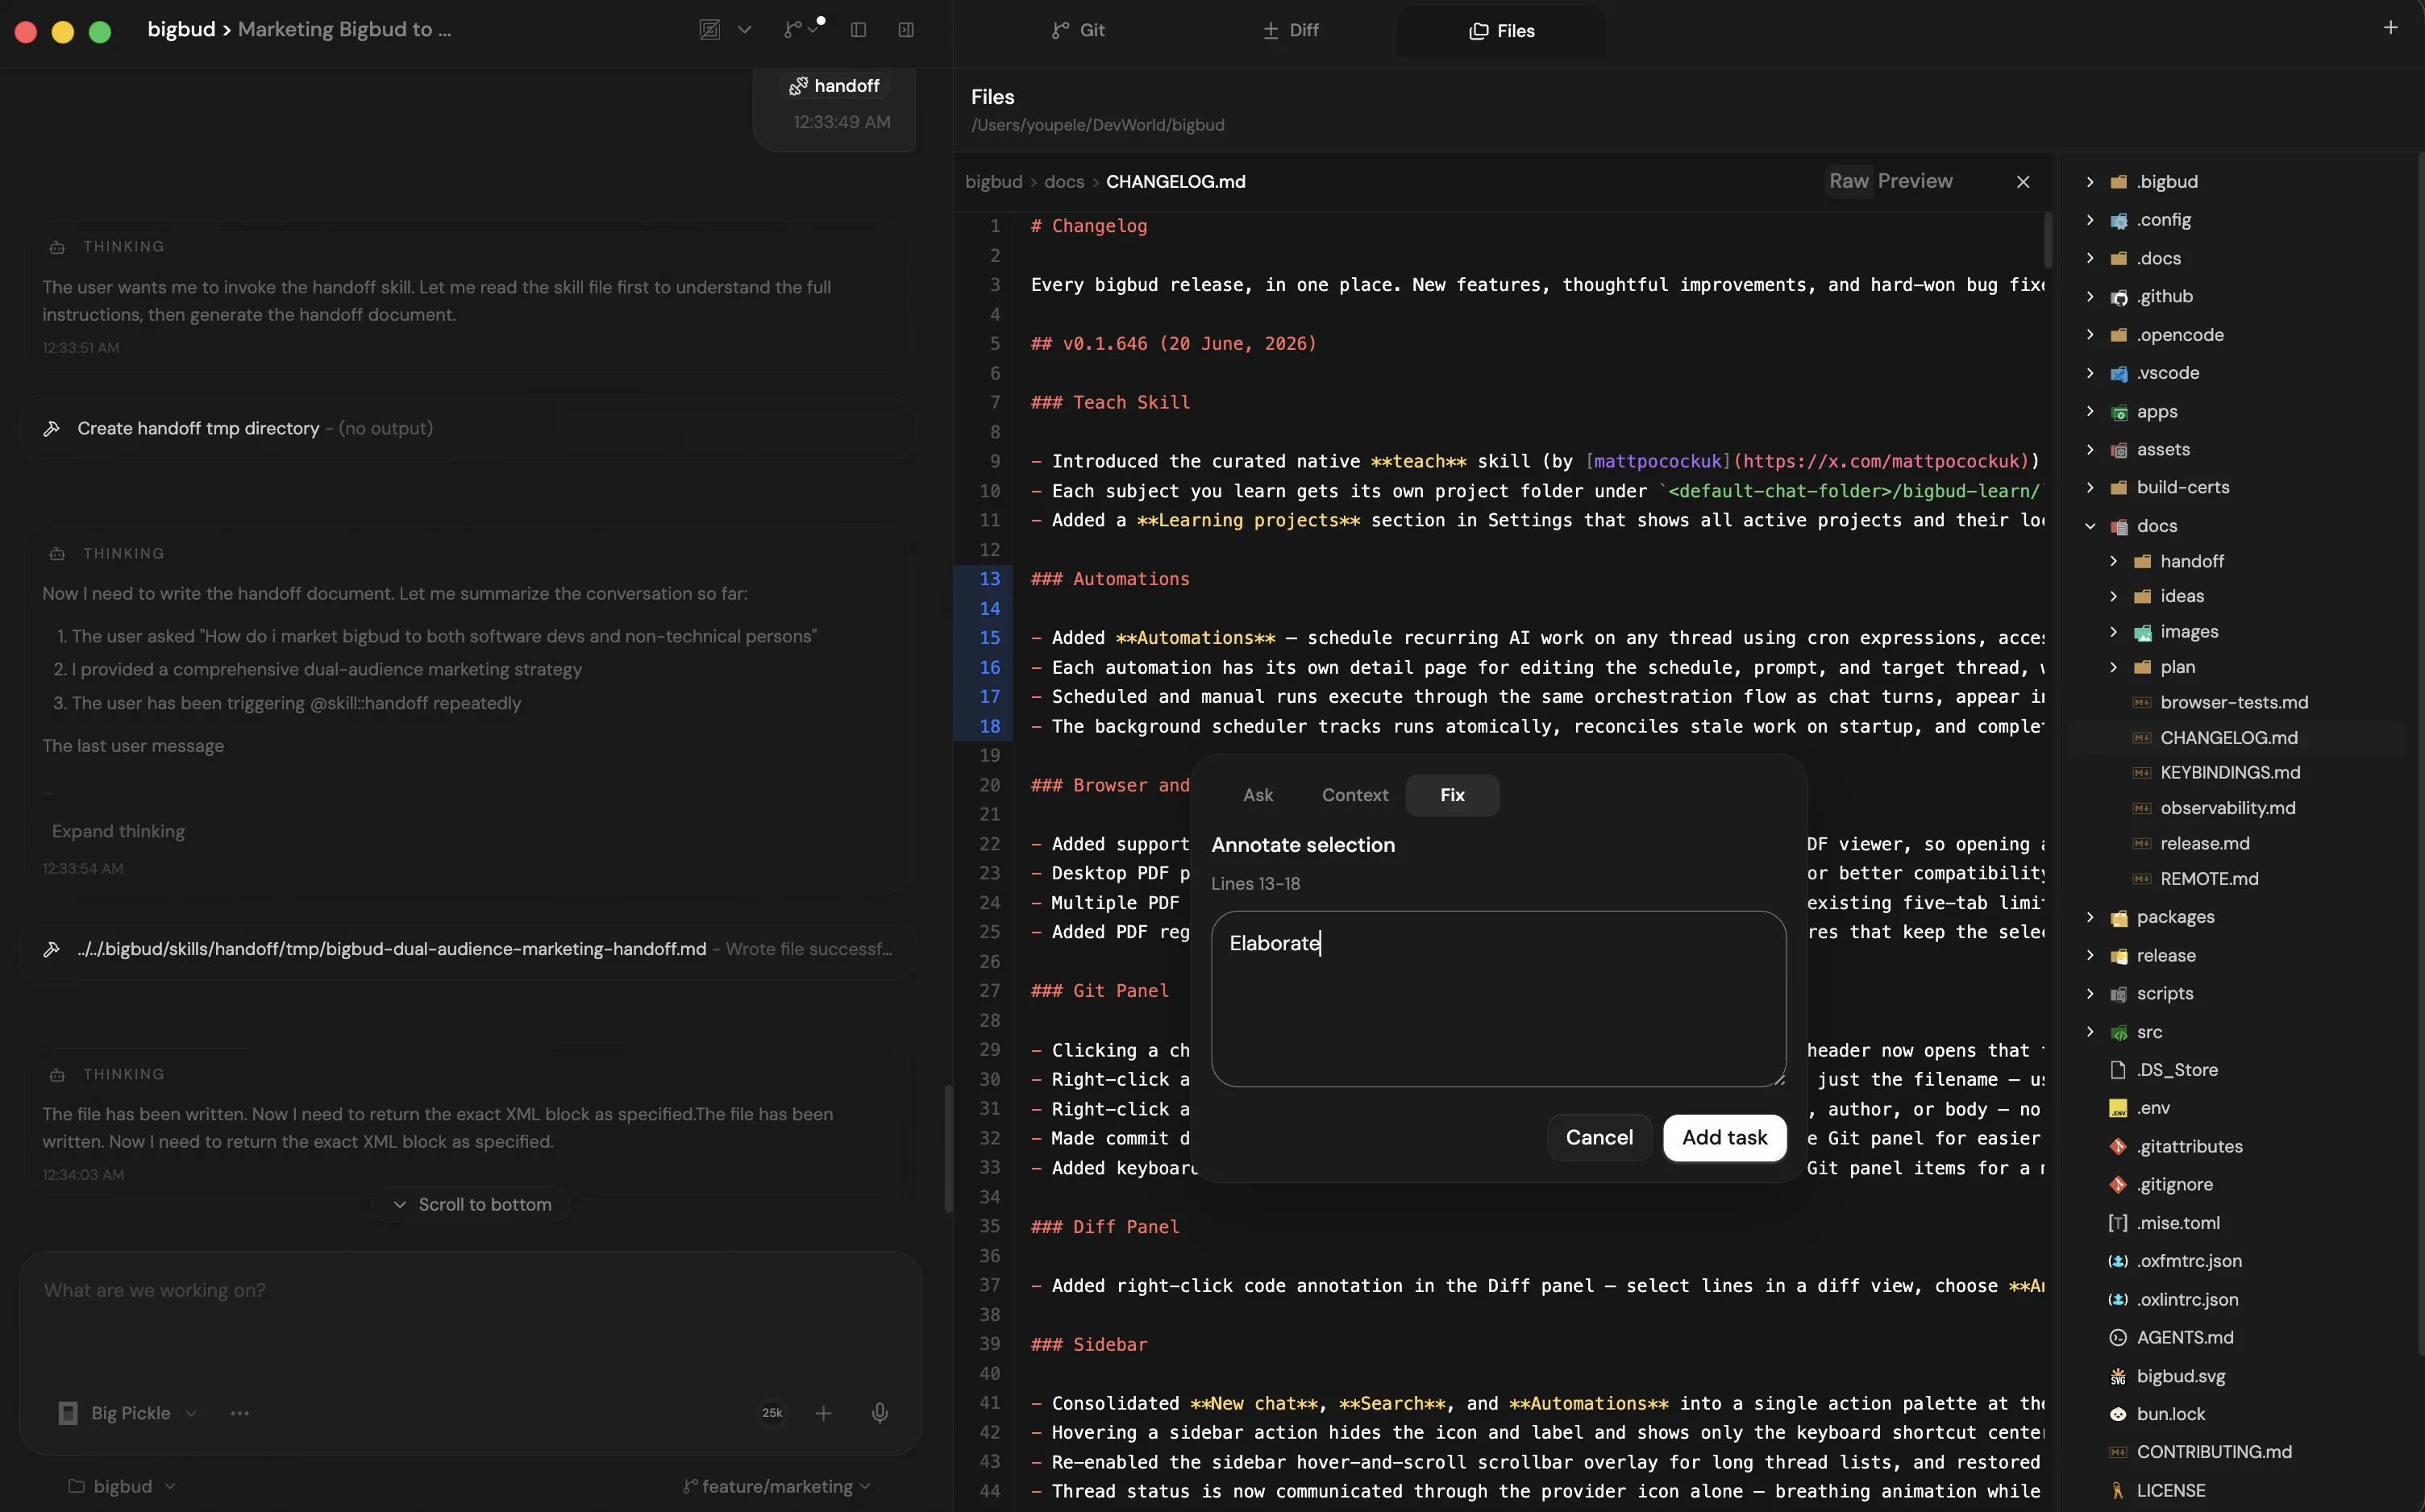Switch to Preview view mode
Screen dimensions: 2425x1512
[x=1914, y=181]
